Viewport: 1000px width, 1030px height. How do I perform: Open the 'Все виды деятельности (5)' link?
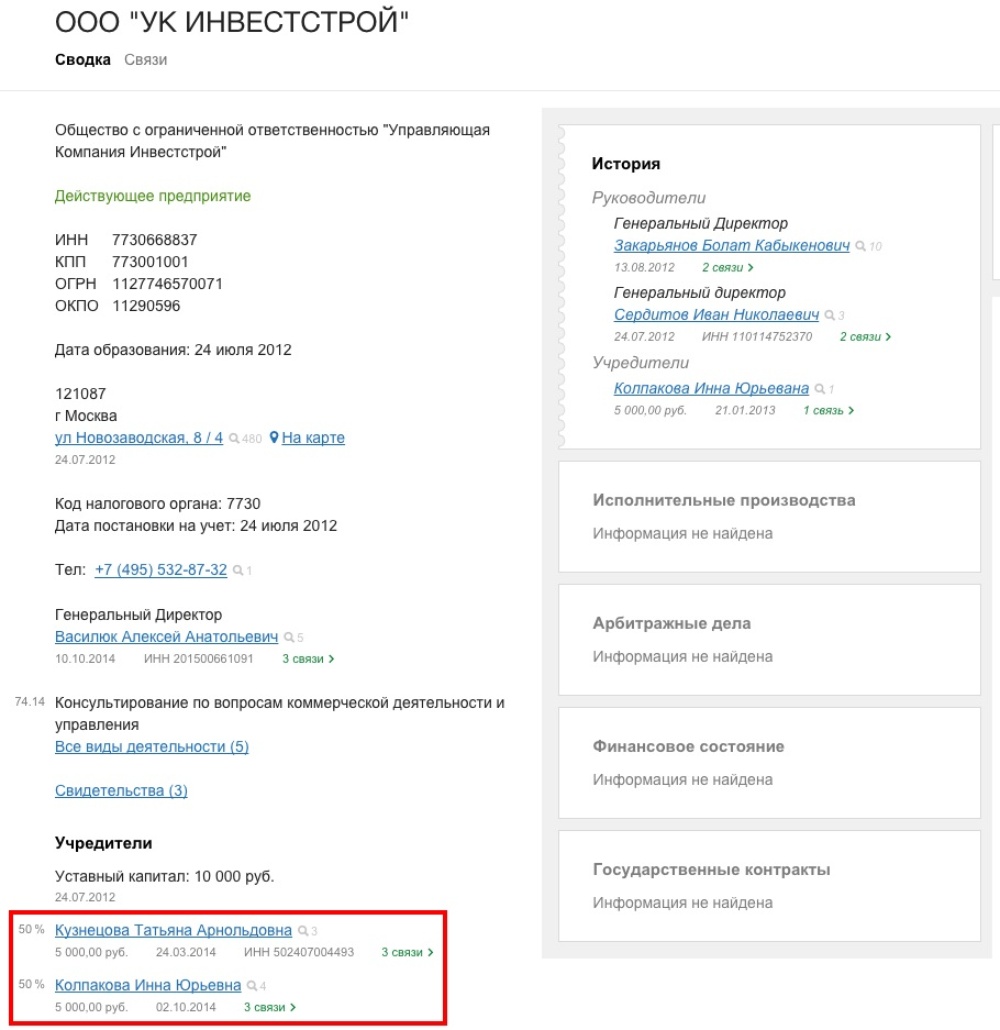click(152, 747)
